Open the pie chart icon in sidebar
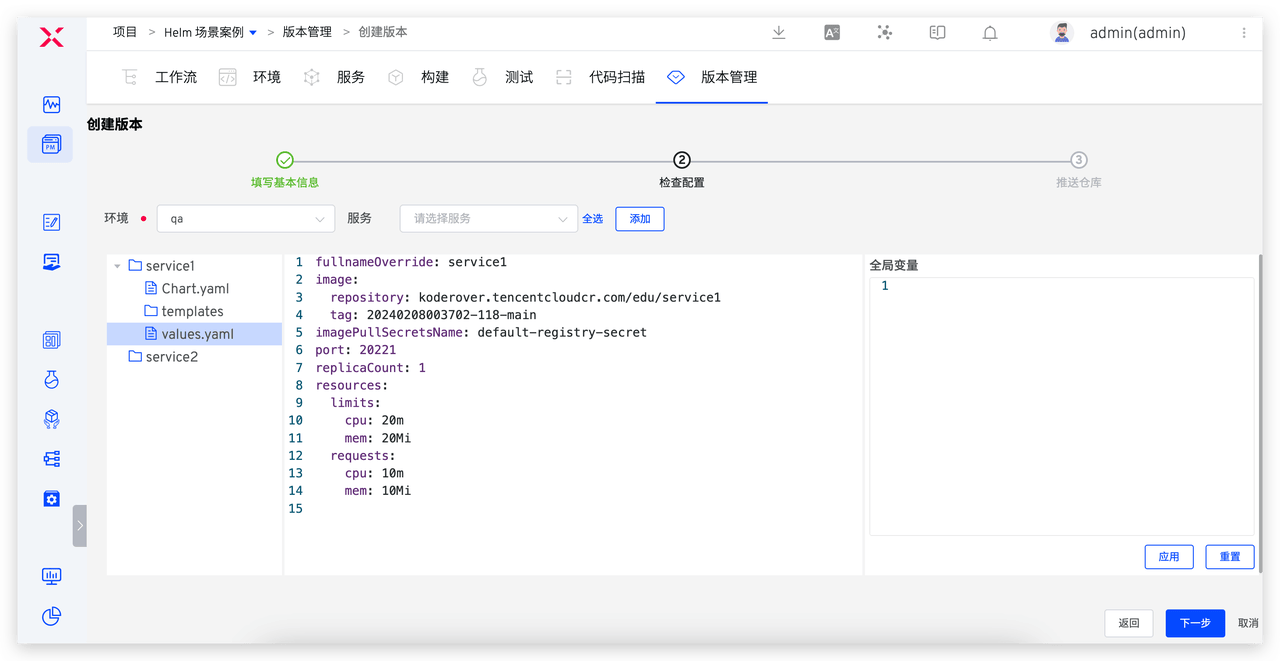 51,616
